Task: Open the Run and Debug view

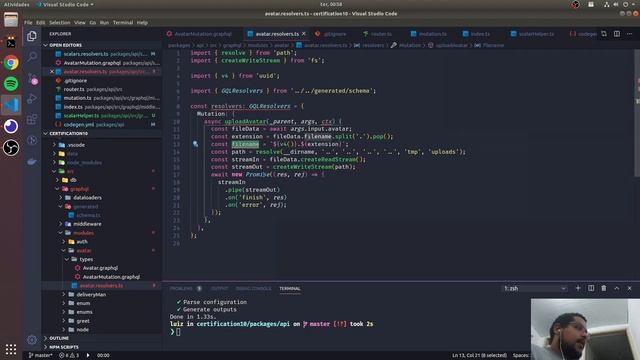Action: [x=32, y=98]
